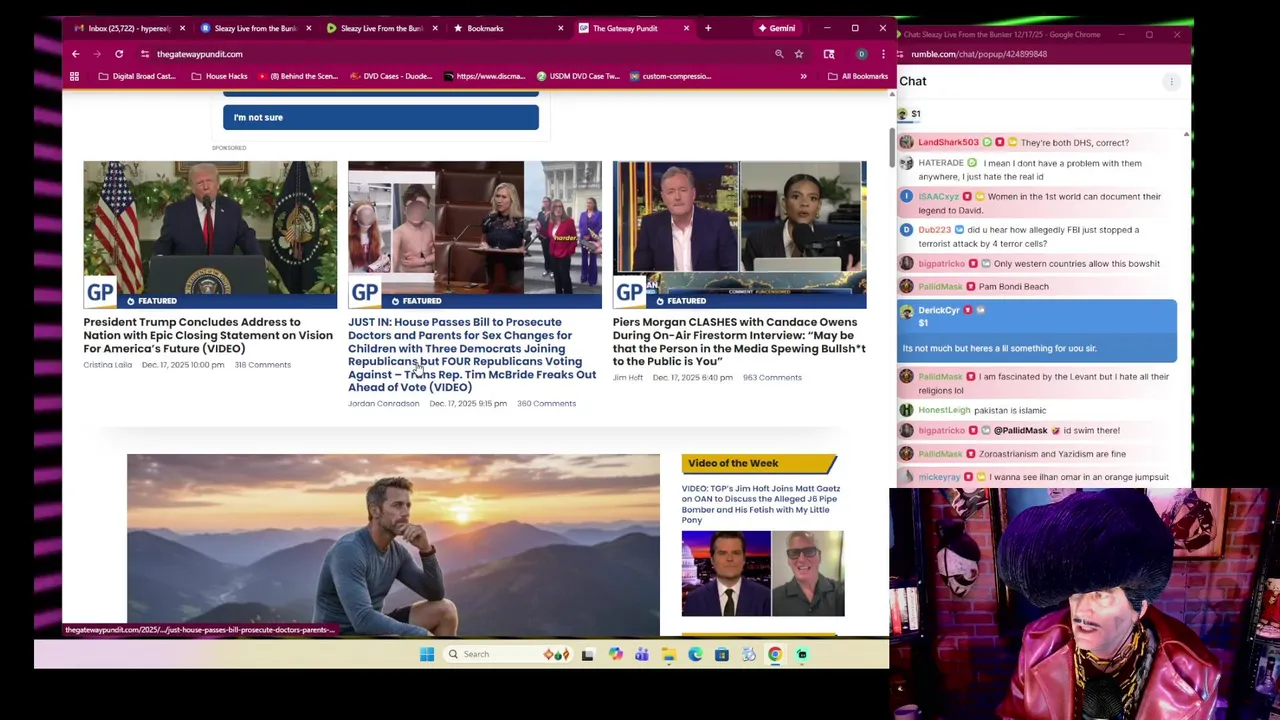Go back using the browser back arrow
Screen dimensions: 1280x720
pyautogui.click(x=75, y=54)
